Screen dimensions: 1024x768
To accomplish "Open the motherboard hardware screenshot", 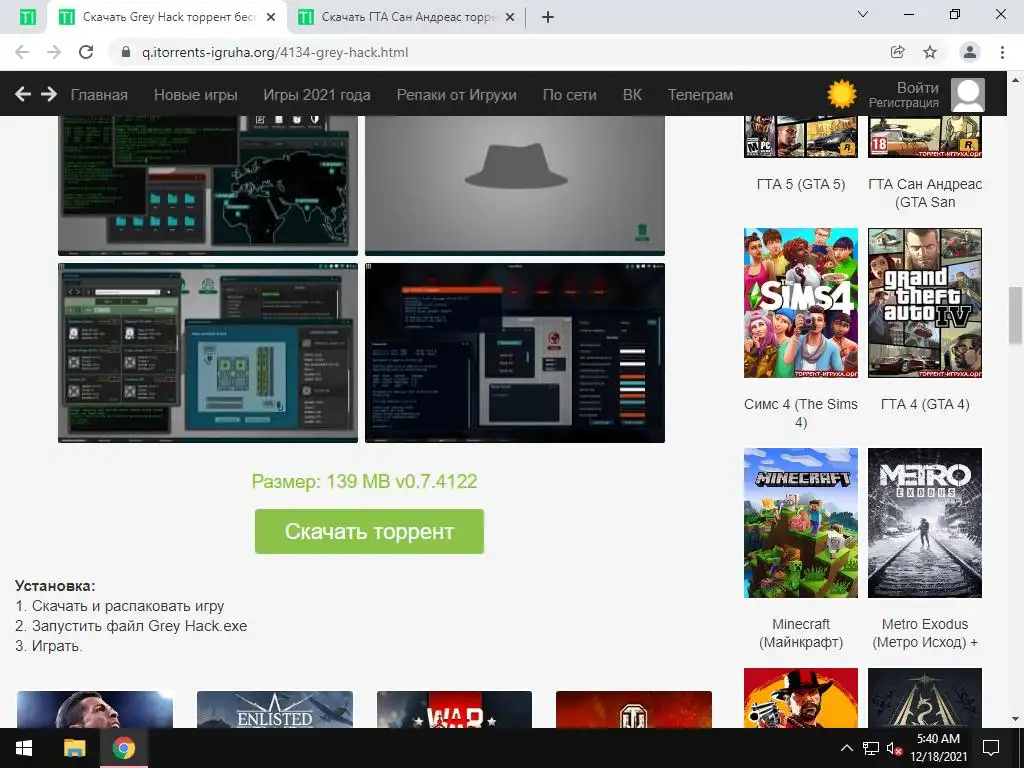I will [208, 353].
